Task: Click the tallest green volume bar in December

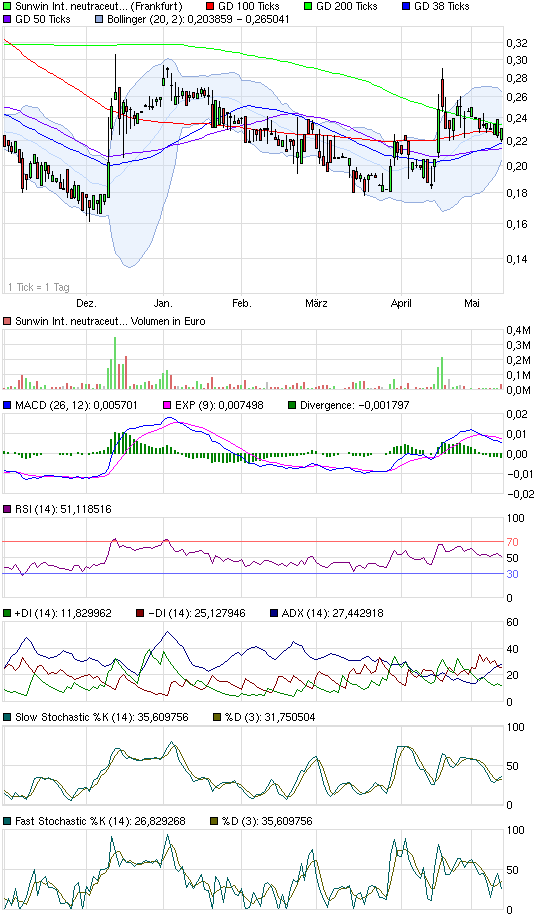Action: tap(115, 363)
